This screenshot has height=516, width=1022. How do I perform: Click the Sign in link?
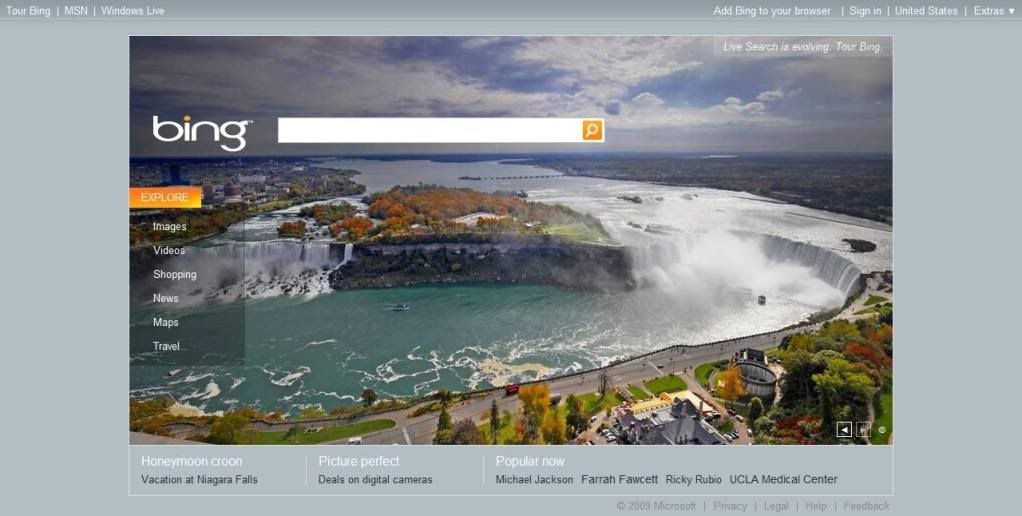pyautogui.click(x=865, y=11)
